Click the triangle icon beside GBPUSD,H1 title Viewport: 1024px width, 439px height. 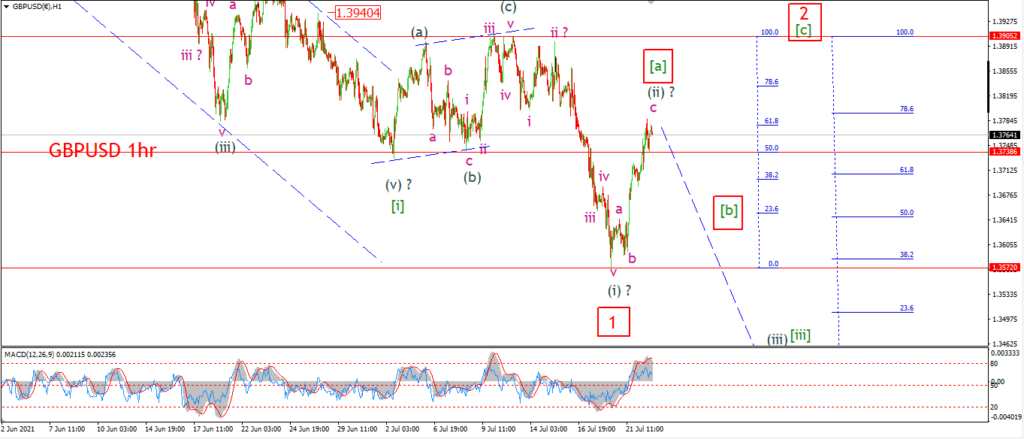7,8
